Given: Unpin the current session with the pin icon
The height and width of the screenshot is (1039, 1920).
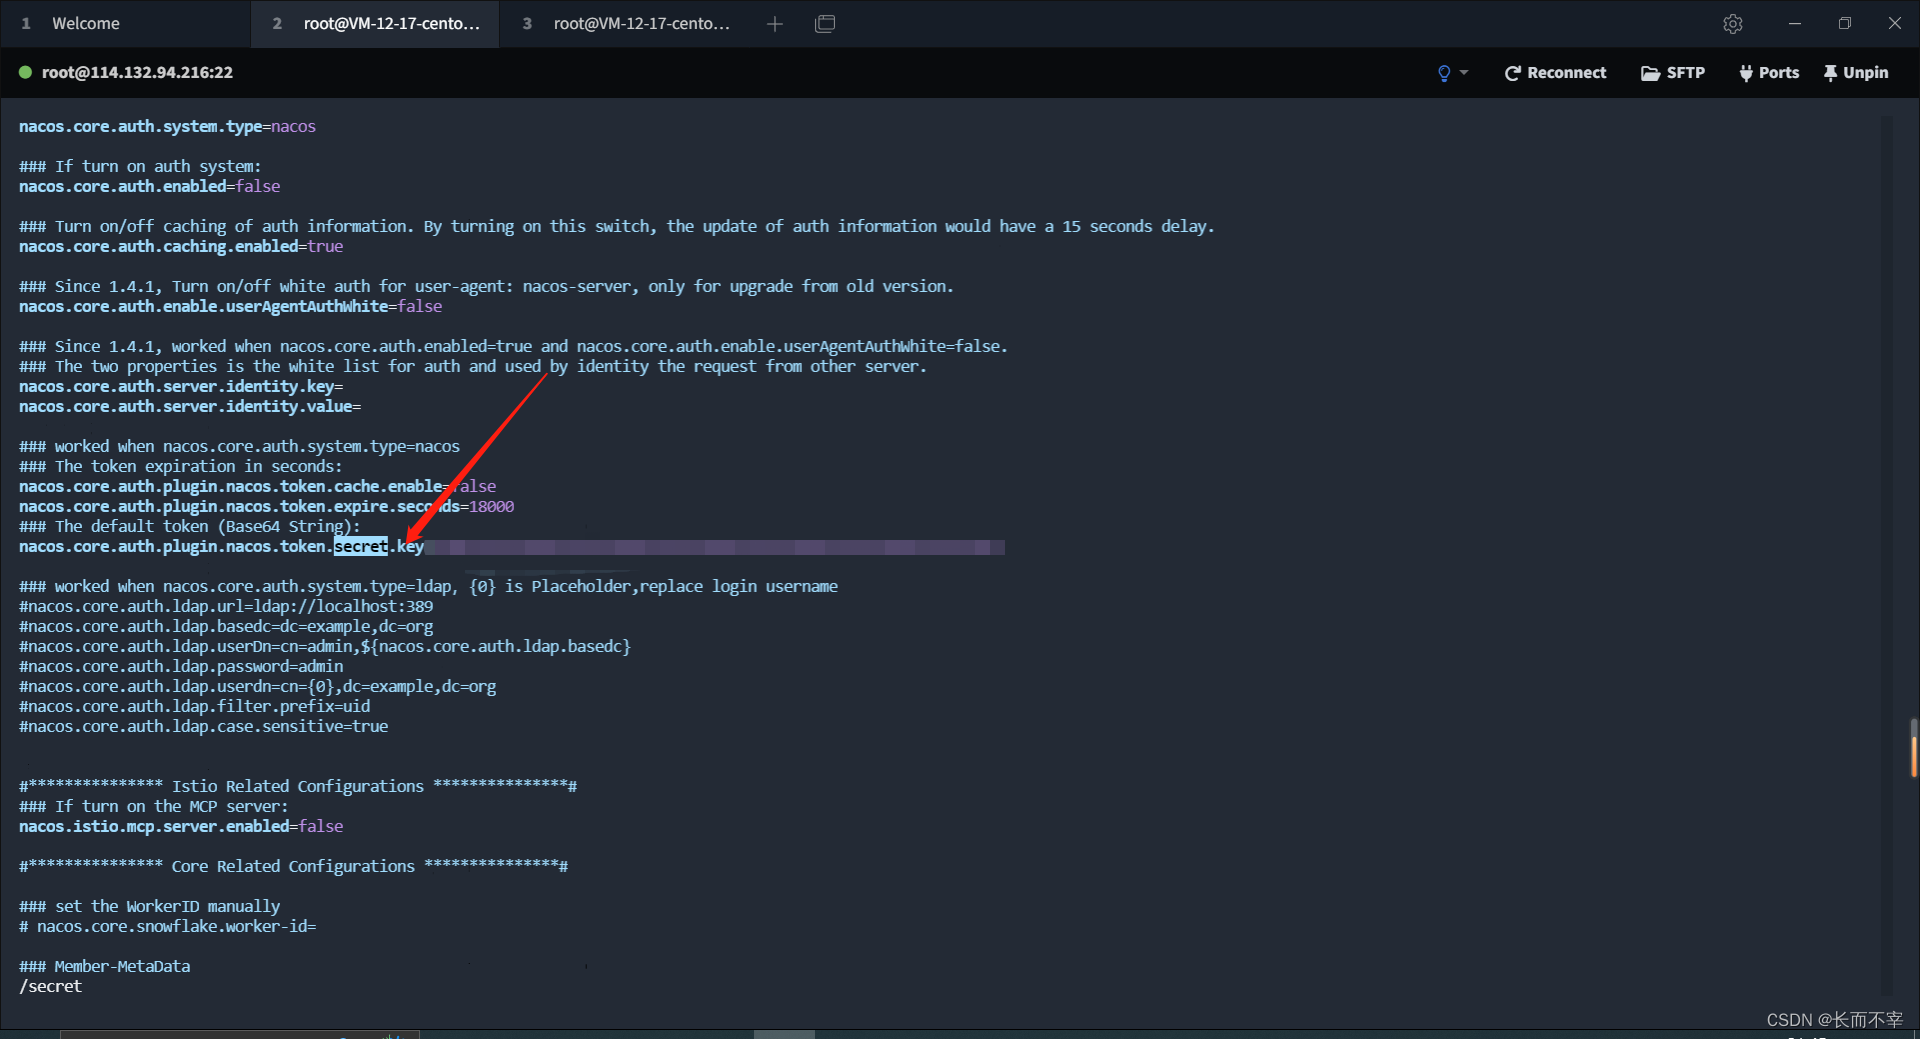Looking at the screenshot, I should [1831, 72].
